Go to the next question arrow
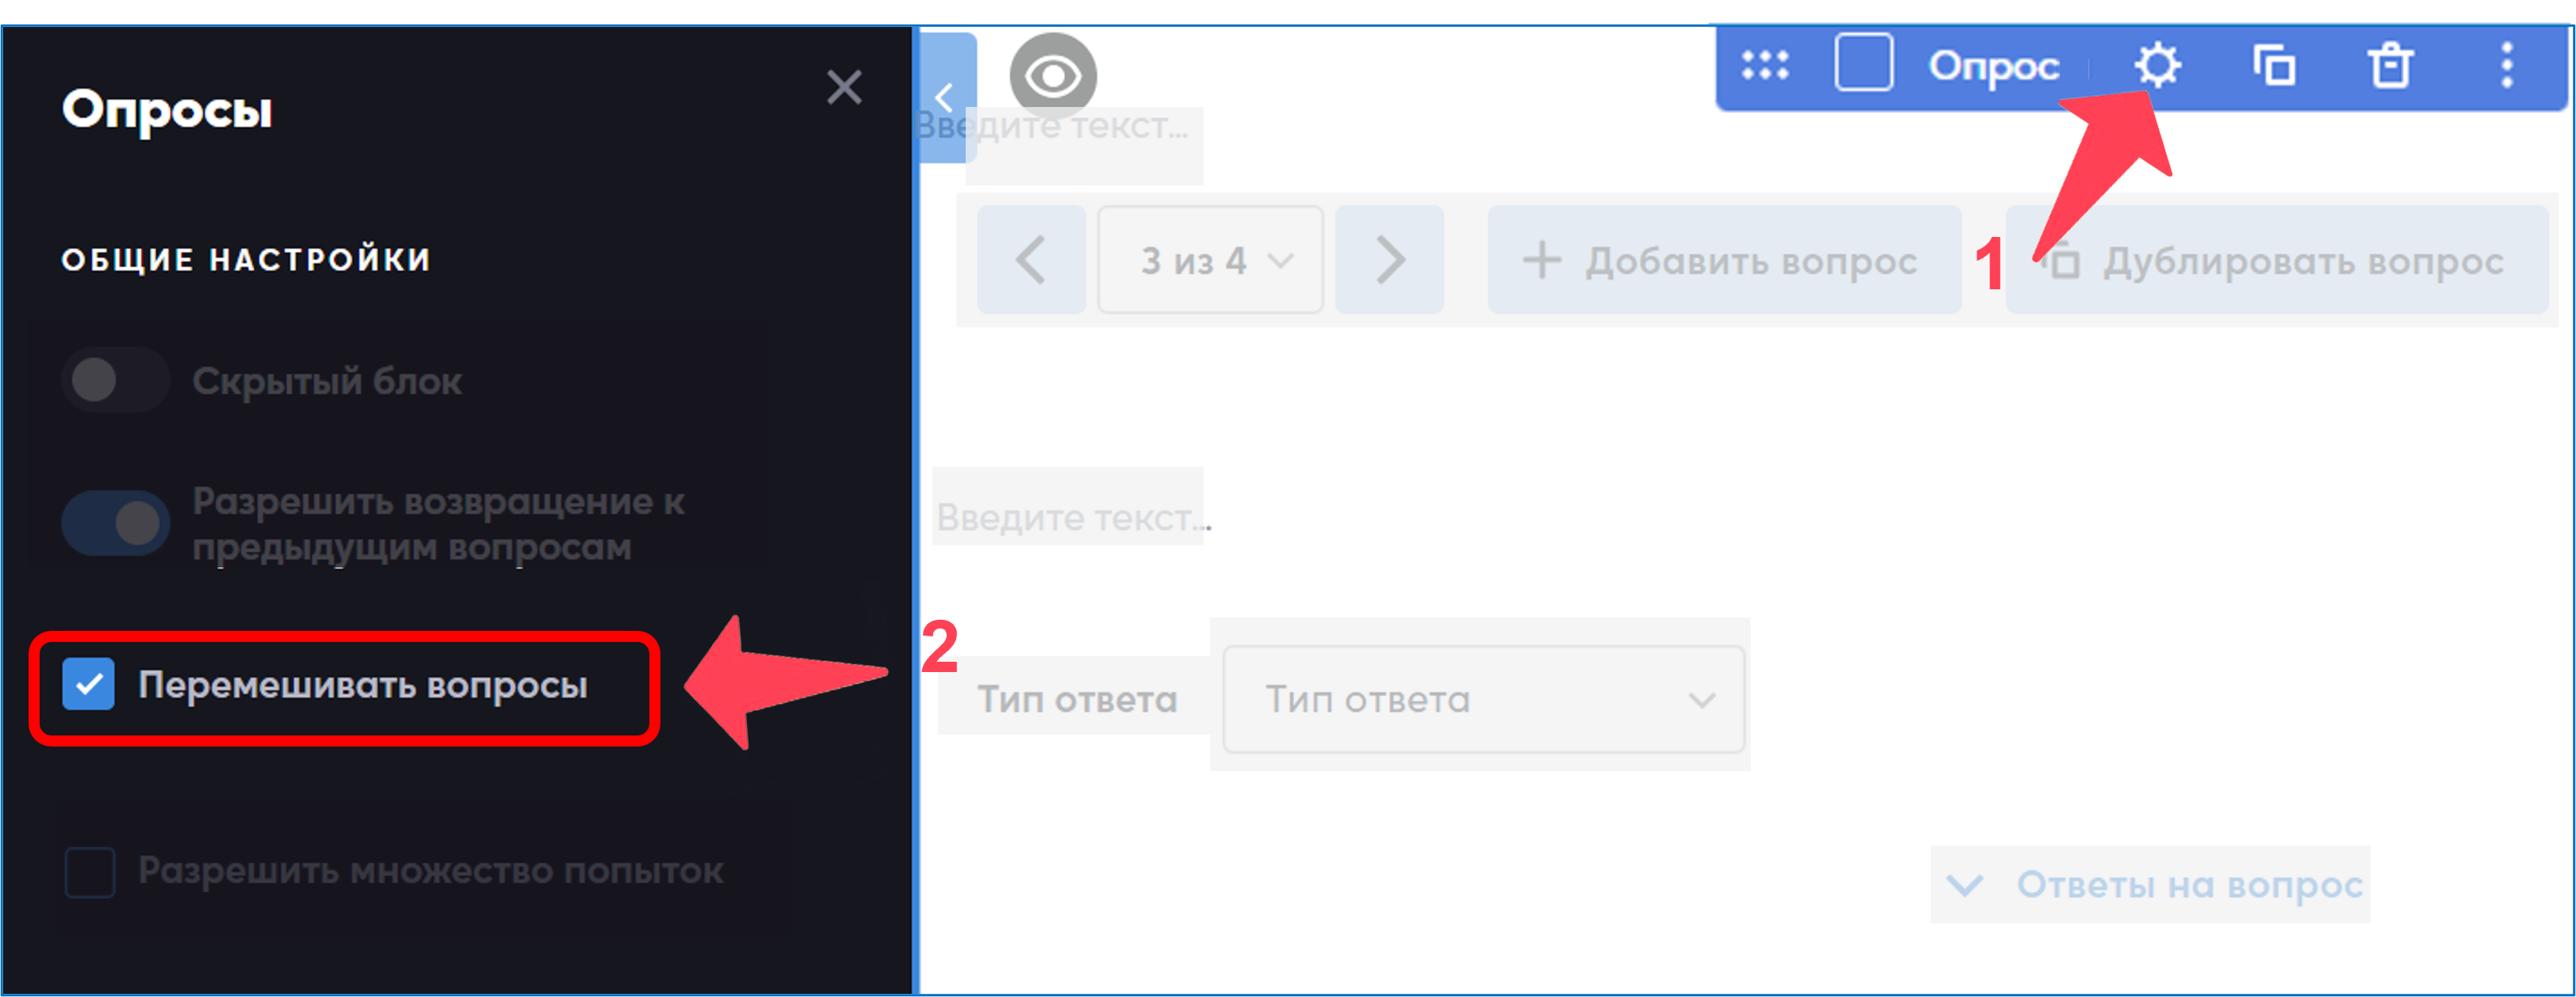 [1389, 260]
